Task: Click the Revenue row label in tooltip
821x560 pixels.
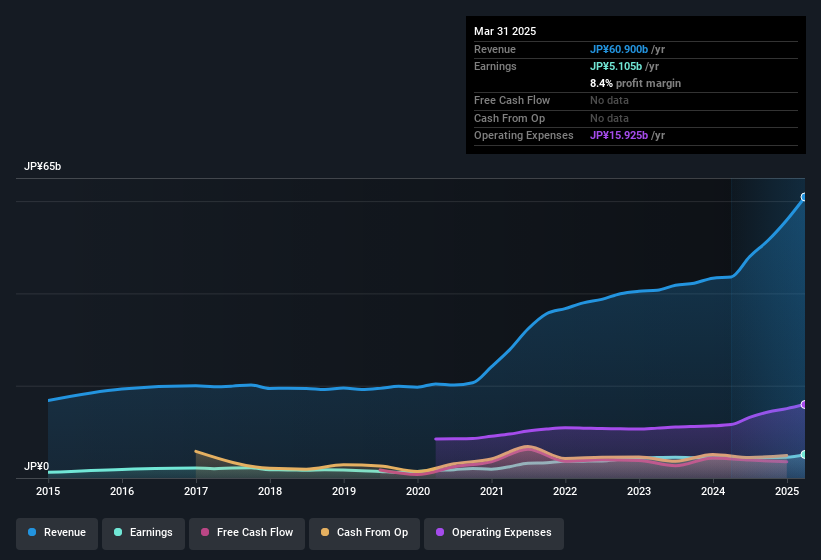Action: pyautogui.click(x=495, y=49)
